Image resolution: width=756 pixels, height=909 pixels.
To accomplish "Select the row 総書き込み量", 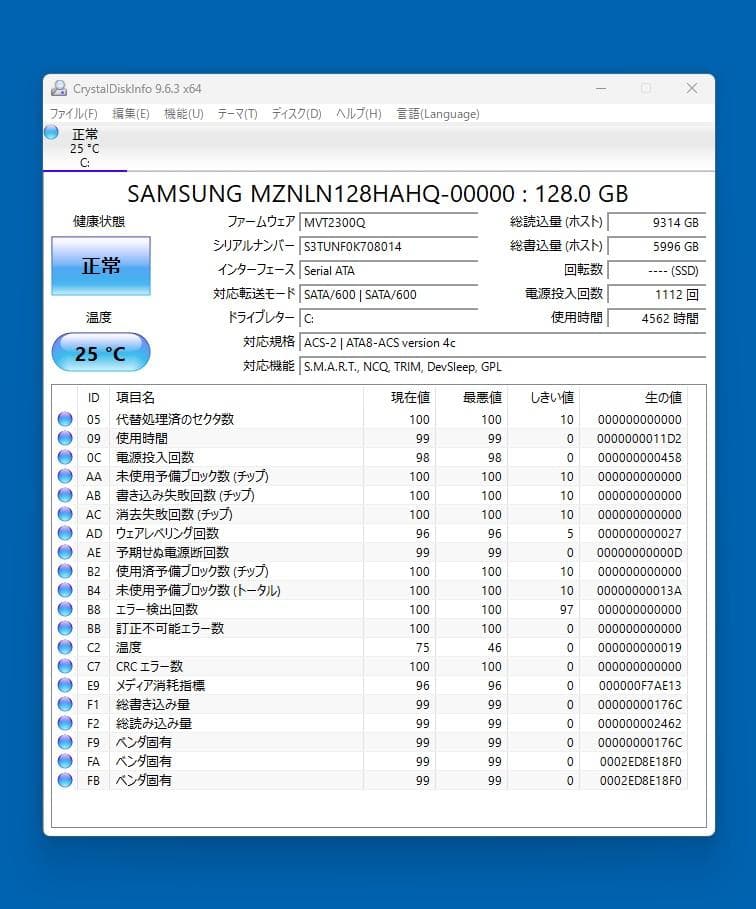I will pyautogui.click(x=370, y=704).
